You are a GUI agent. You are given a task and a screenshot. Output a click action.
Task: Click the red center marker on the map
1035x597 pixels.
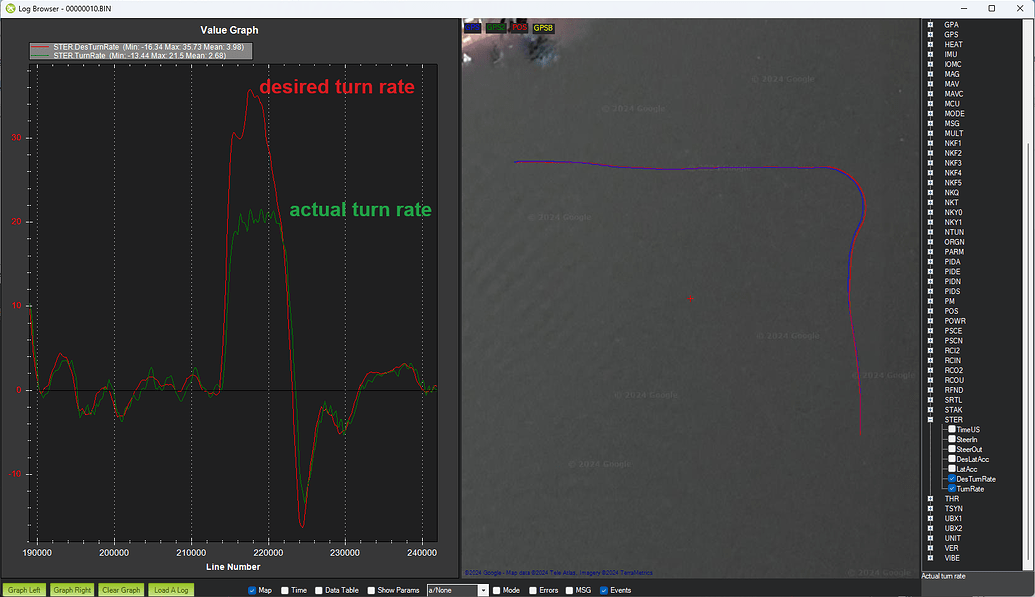(x=690, y=298)
